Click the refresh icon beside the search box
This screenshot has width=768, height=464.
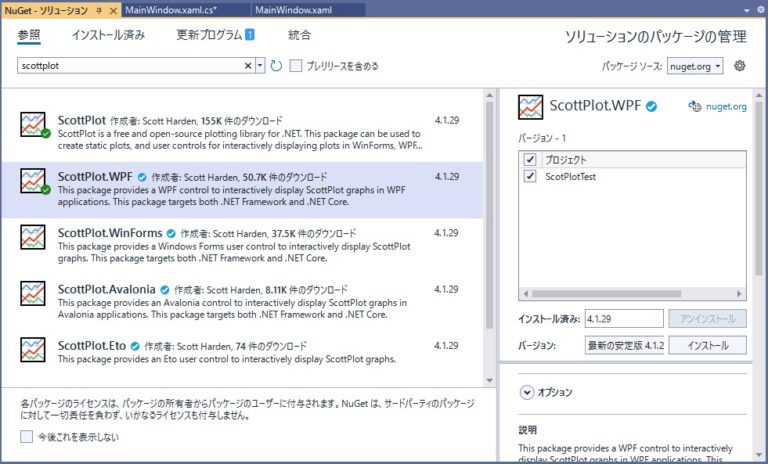point(276,66)
